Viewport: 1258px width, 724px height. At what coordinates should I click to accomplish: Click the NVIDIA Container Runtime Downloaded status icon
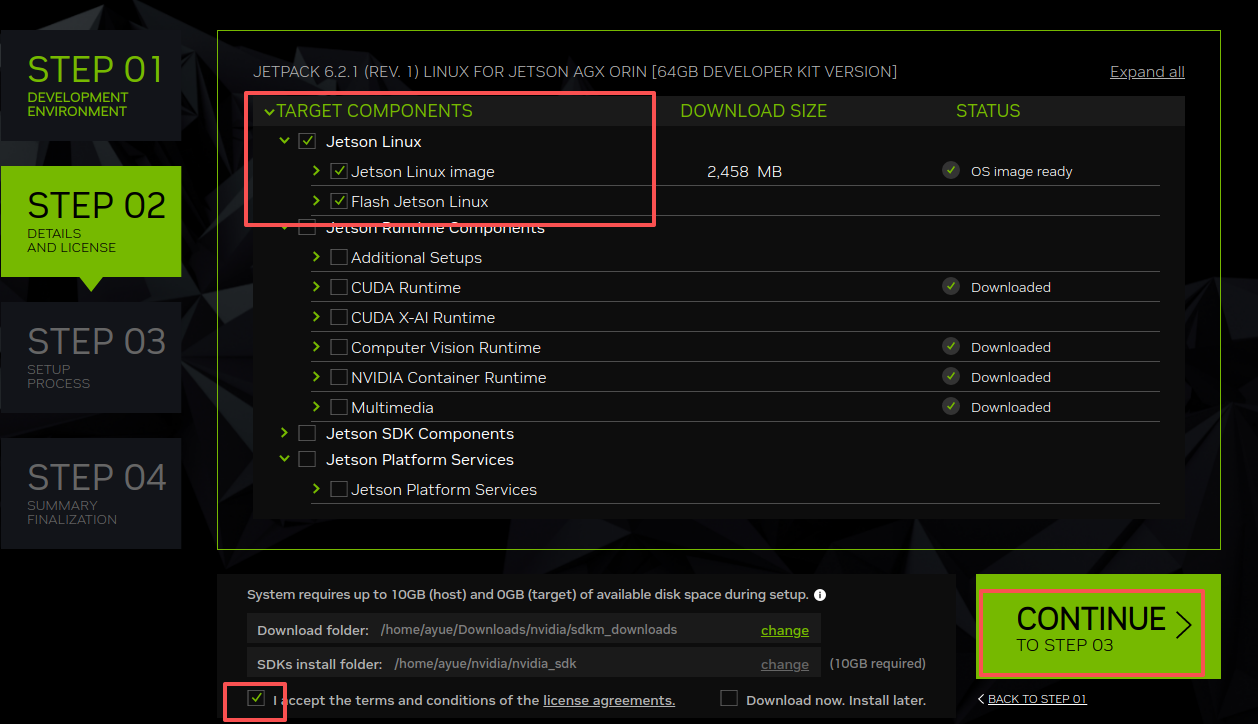[951, 377]
